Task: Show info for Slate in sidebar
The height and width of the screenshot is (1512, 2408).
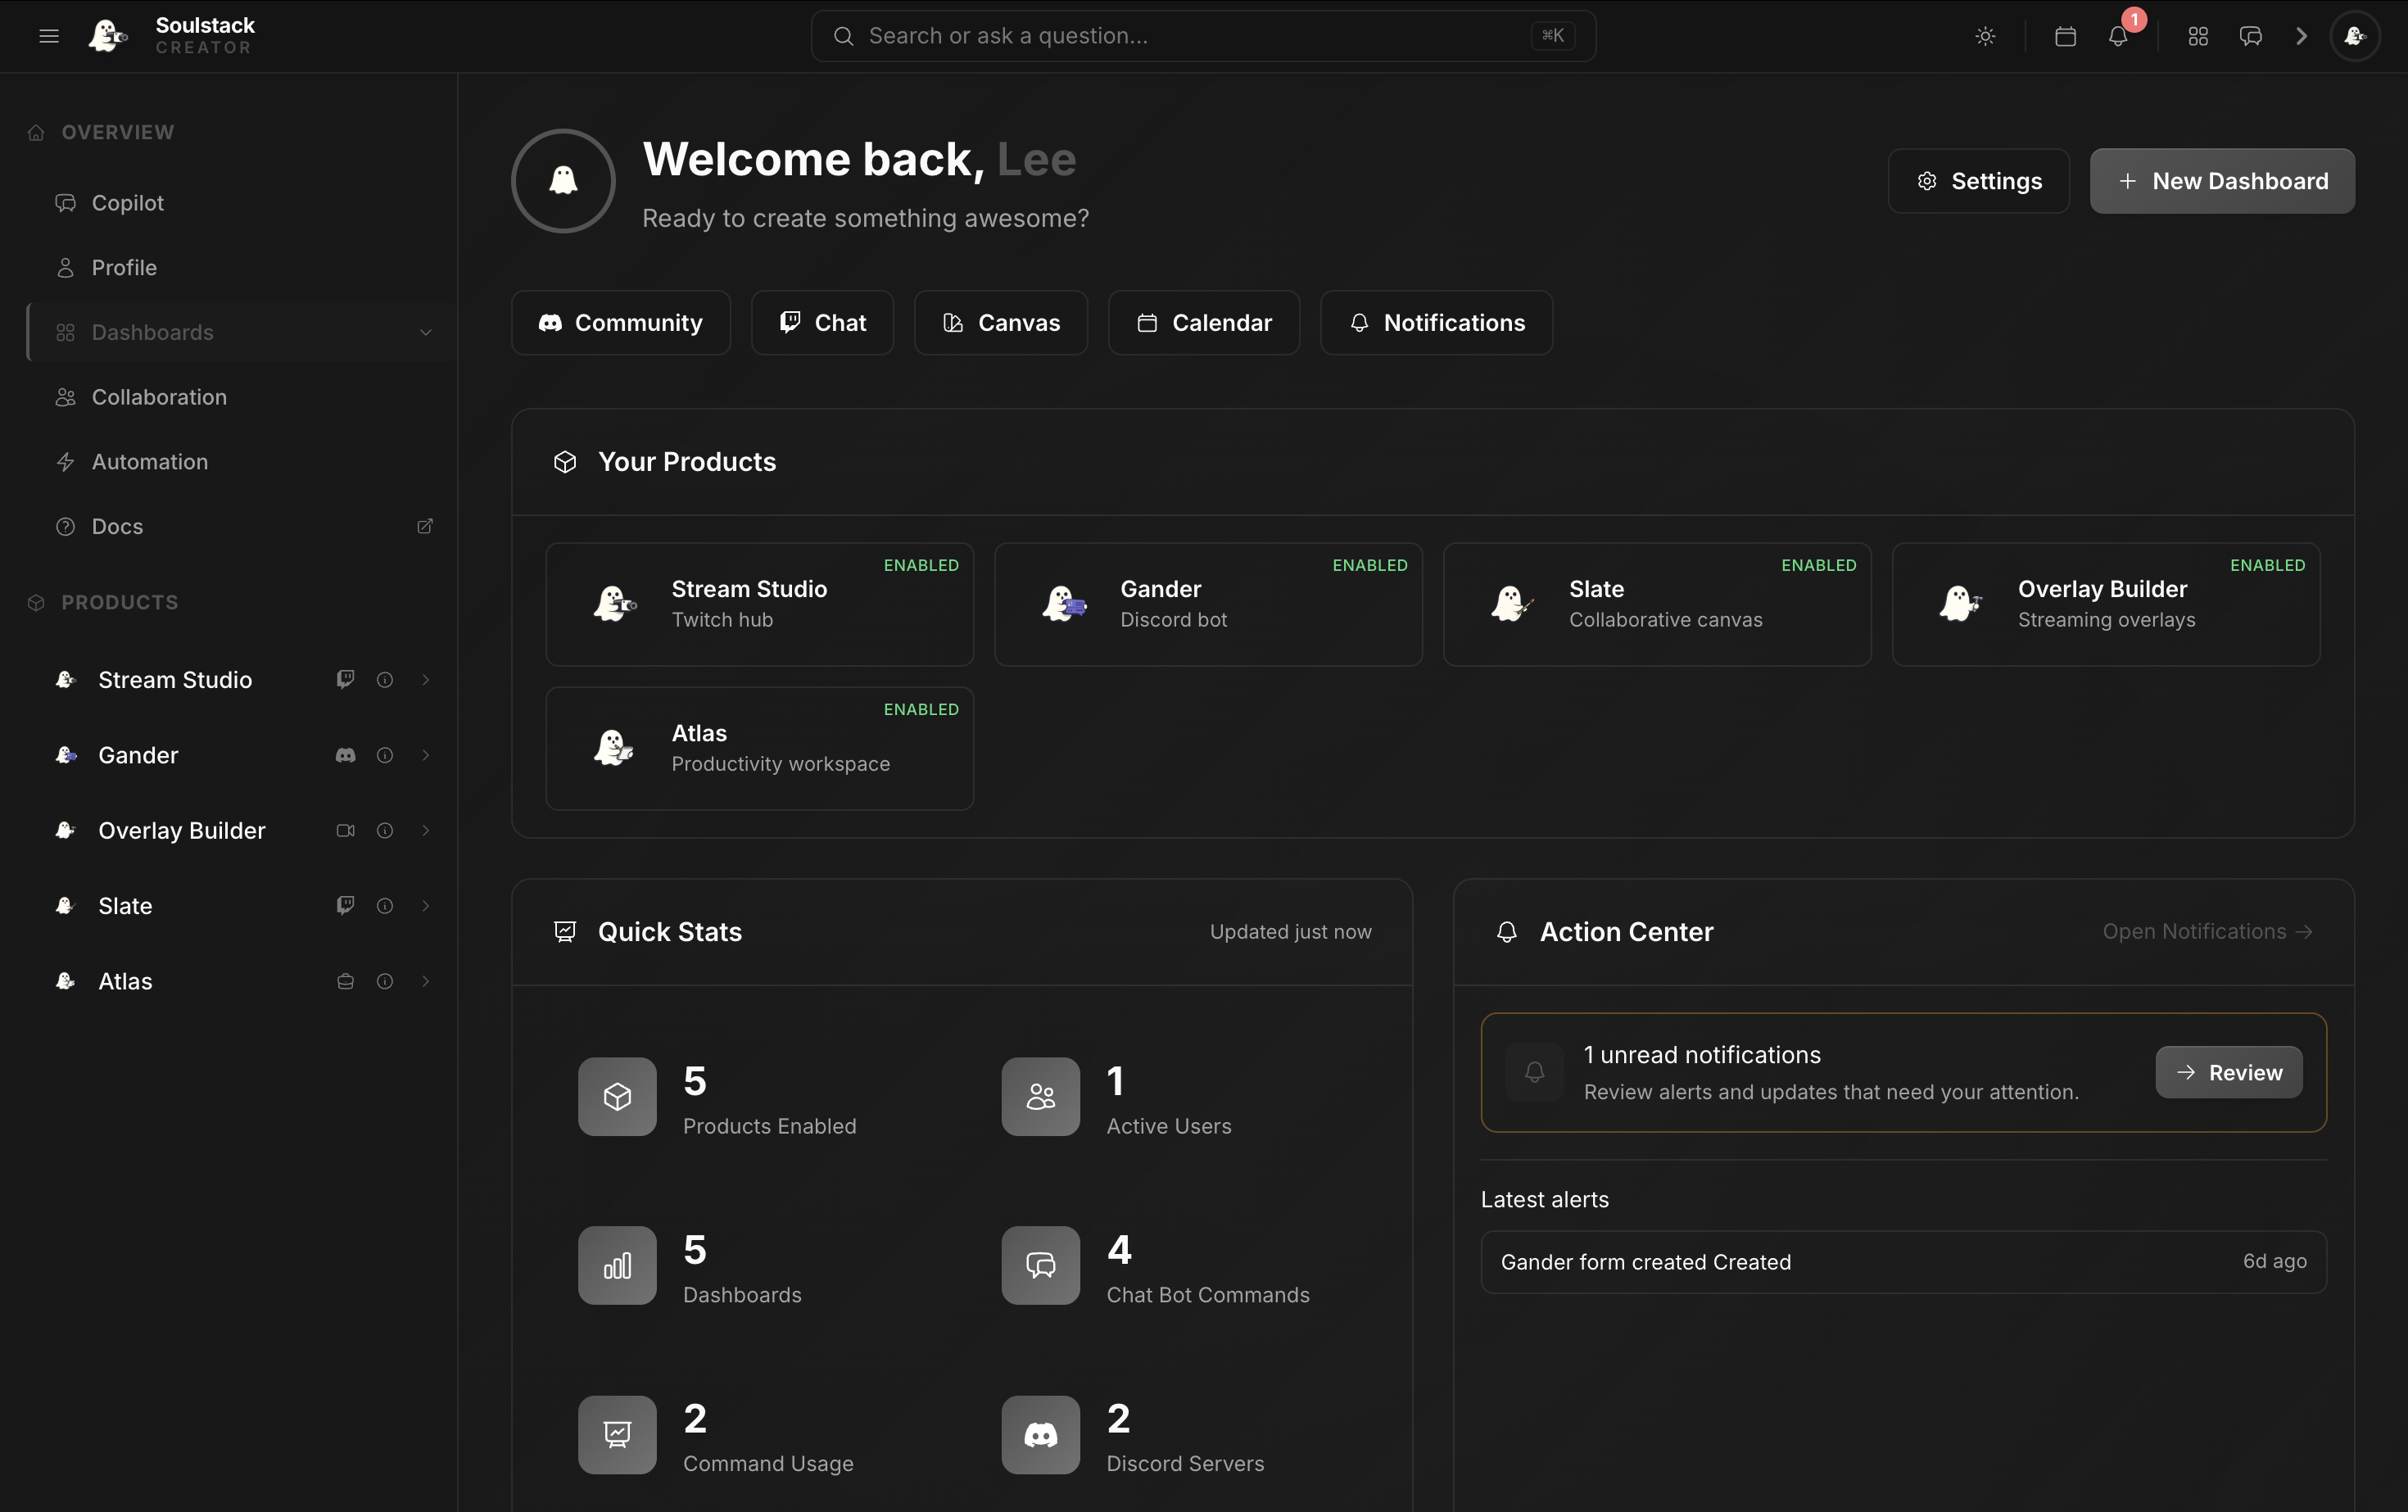Action: (x=385, y=906)
